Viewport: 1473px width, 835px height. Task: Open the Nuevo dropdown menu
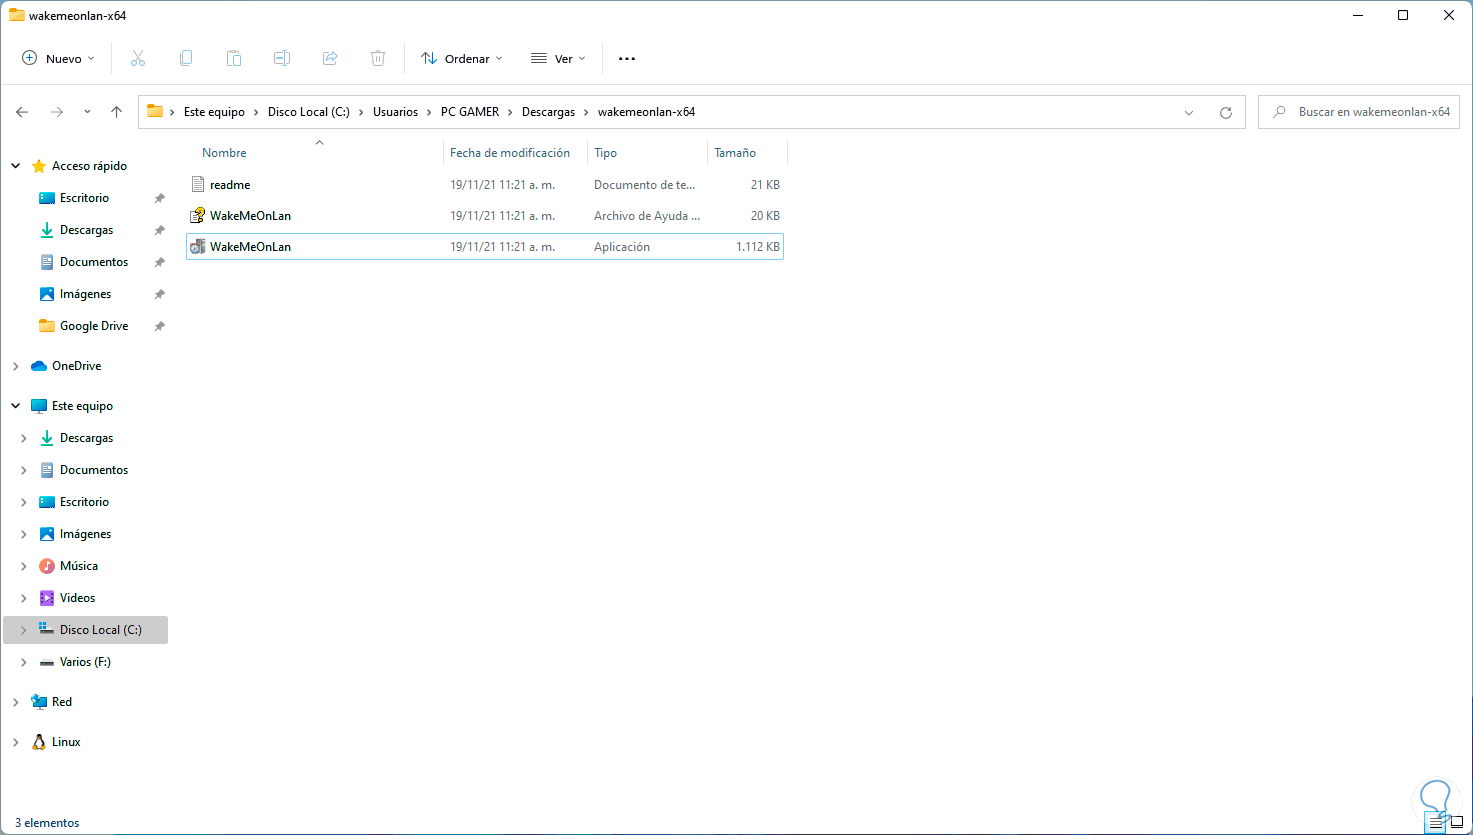coord(59,59)
